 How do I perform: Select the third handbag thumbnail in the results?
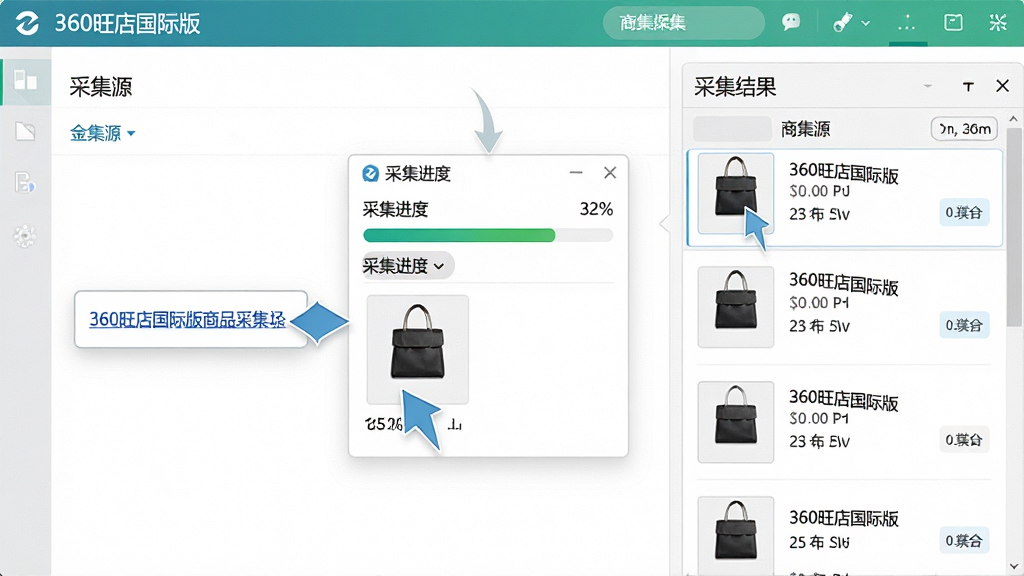coord(735,422)
